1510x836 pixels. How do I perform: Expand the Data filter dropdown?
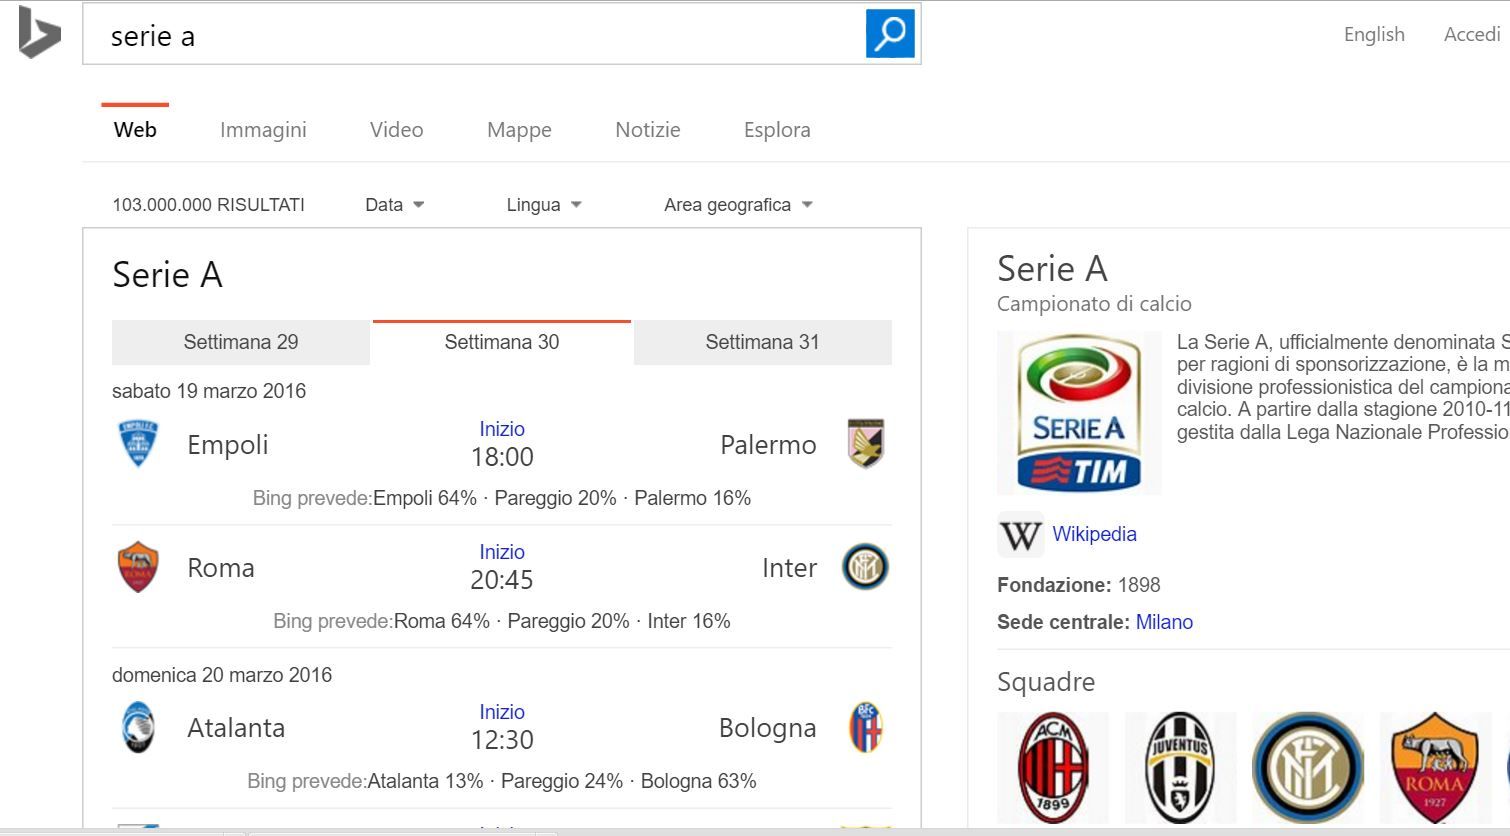[x=394, y=205]
